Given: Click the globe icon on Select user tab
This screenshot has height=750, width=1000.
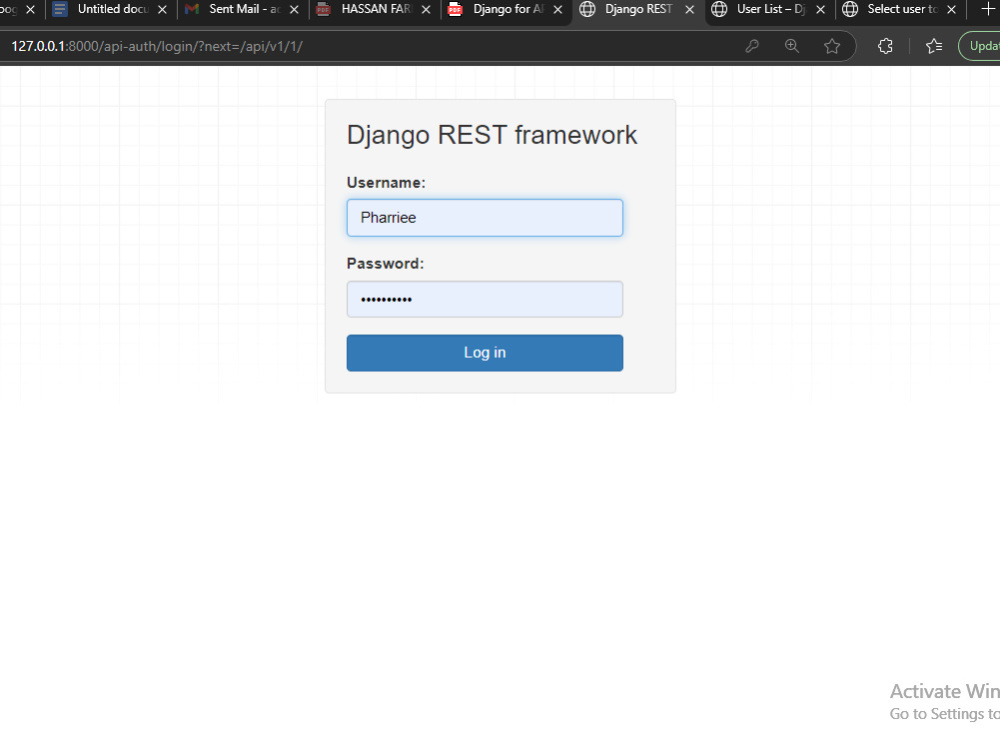Looking at the screenshot, I should tap(849, 9).
